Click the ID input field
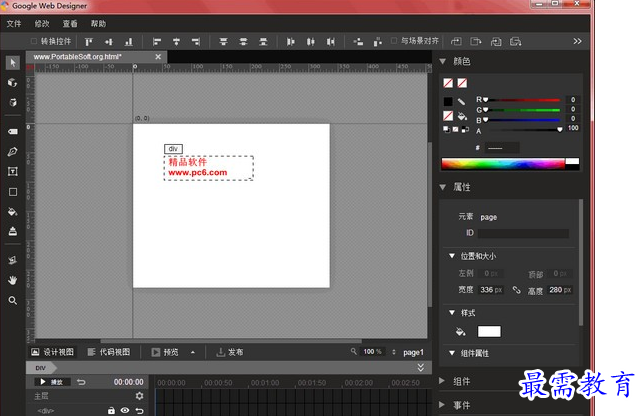 tap(523, 233)
